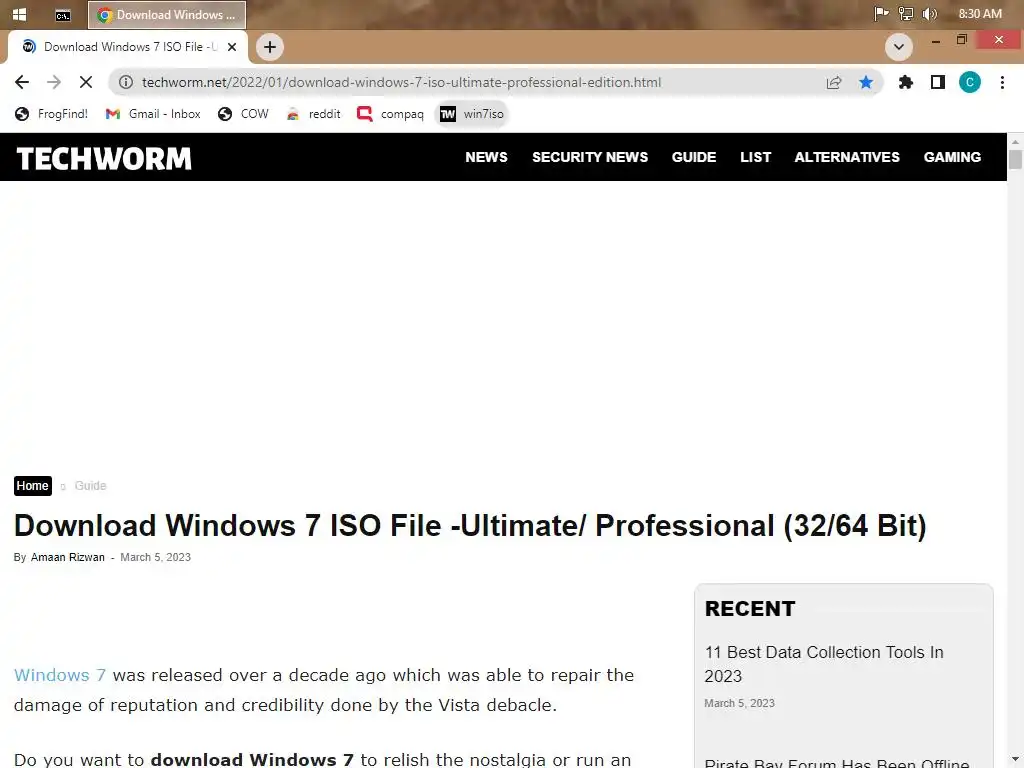
Task: Open the NEWS menu
Action: [x=486, y=157]
